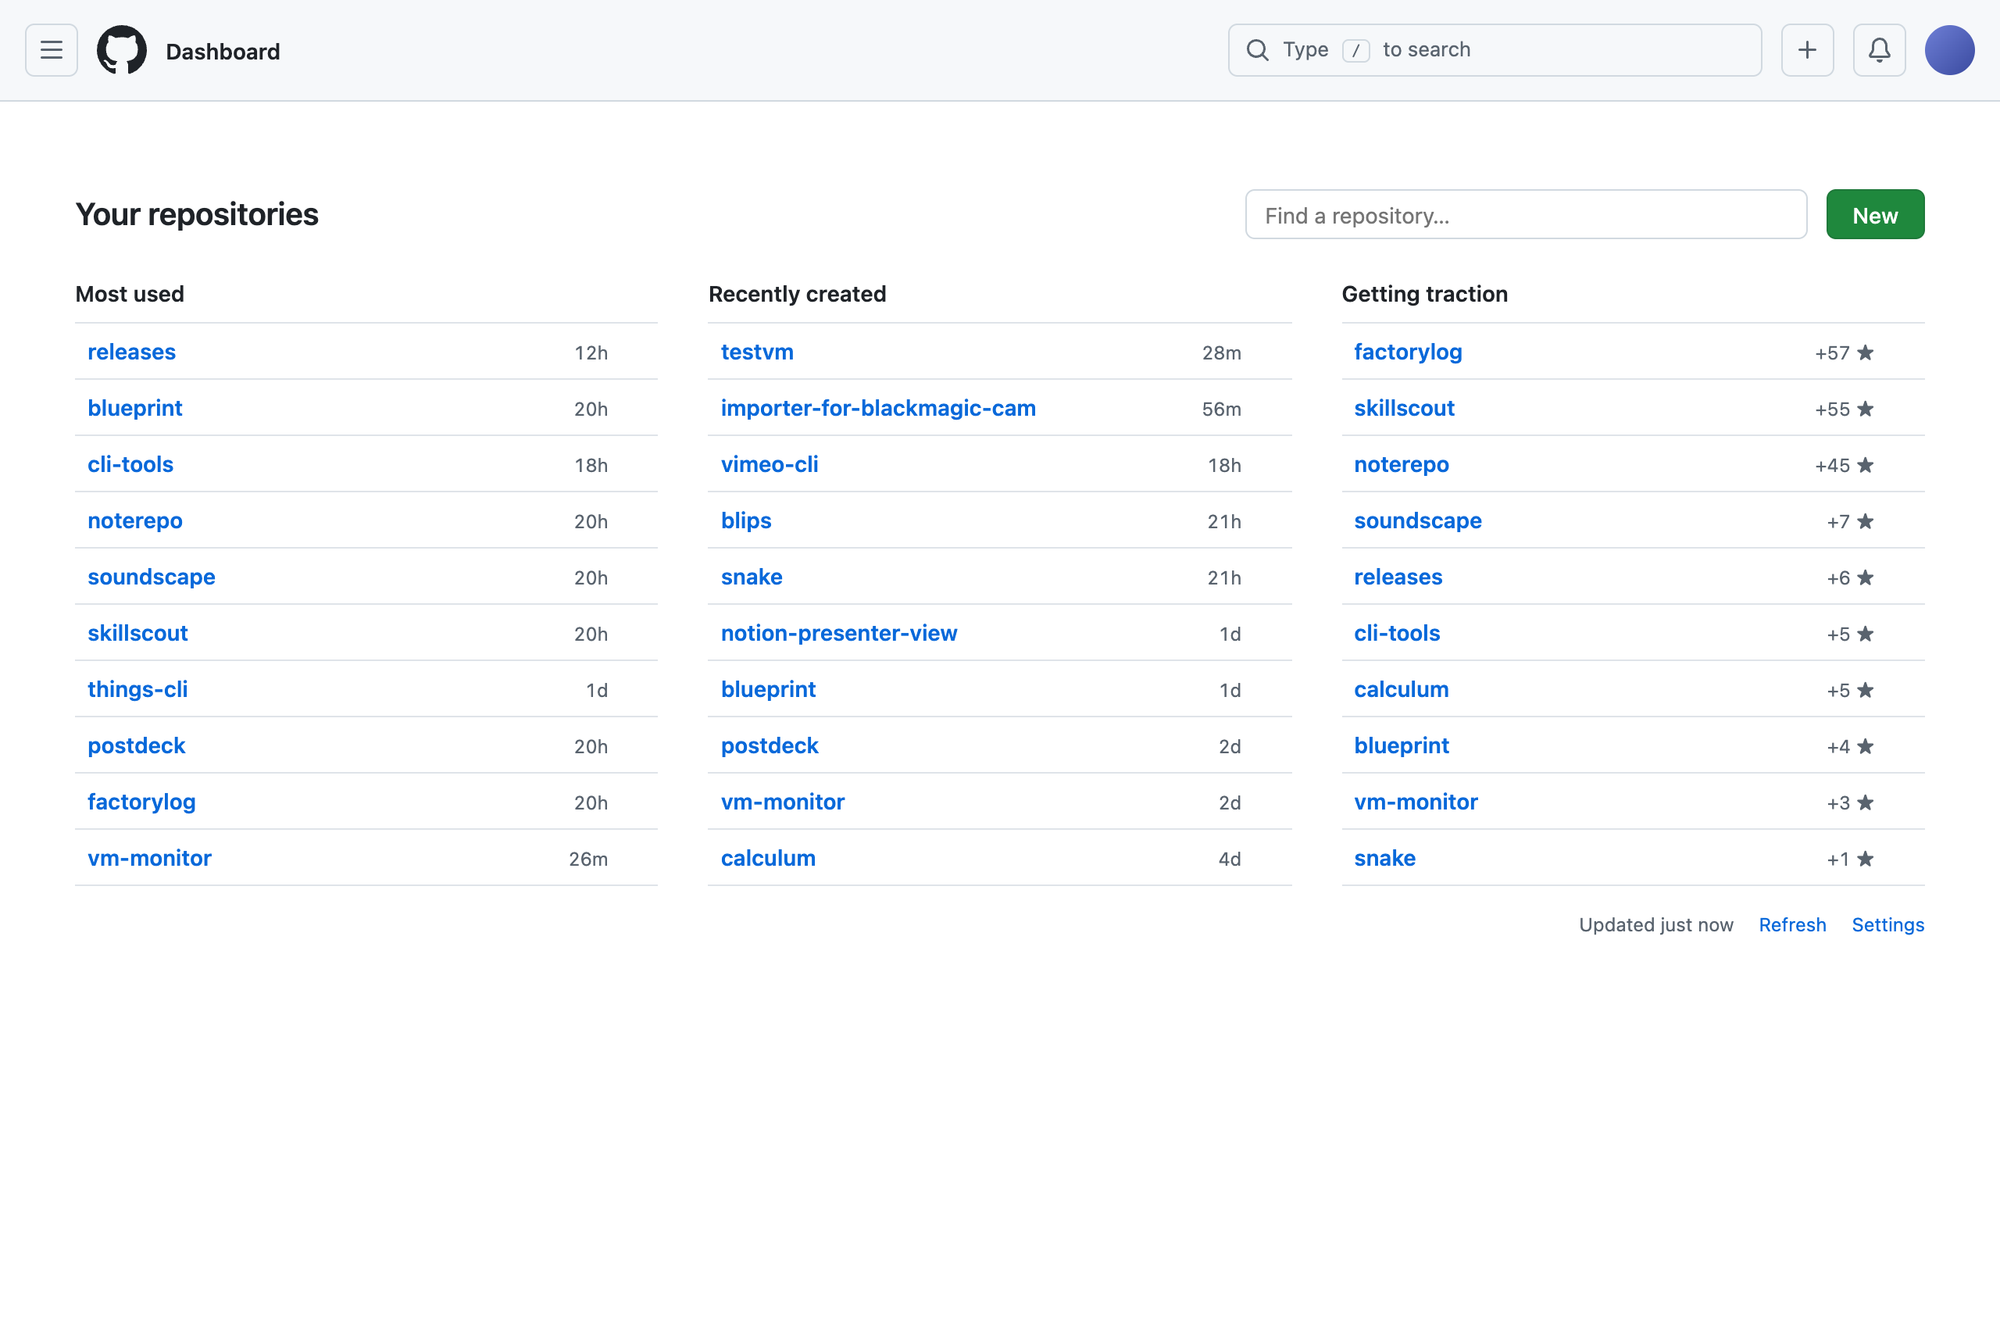Click the Getting traction column heading
Screen dimensions: 2000x1344
pyautogui.click(x=1424, y=294)
